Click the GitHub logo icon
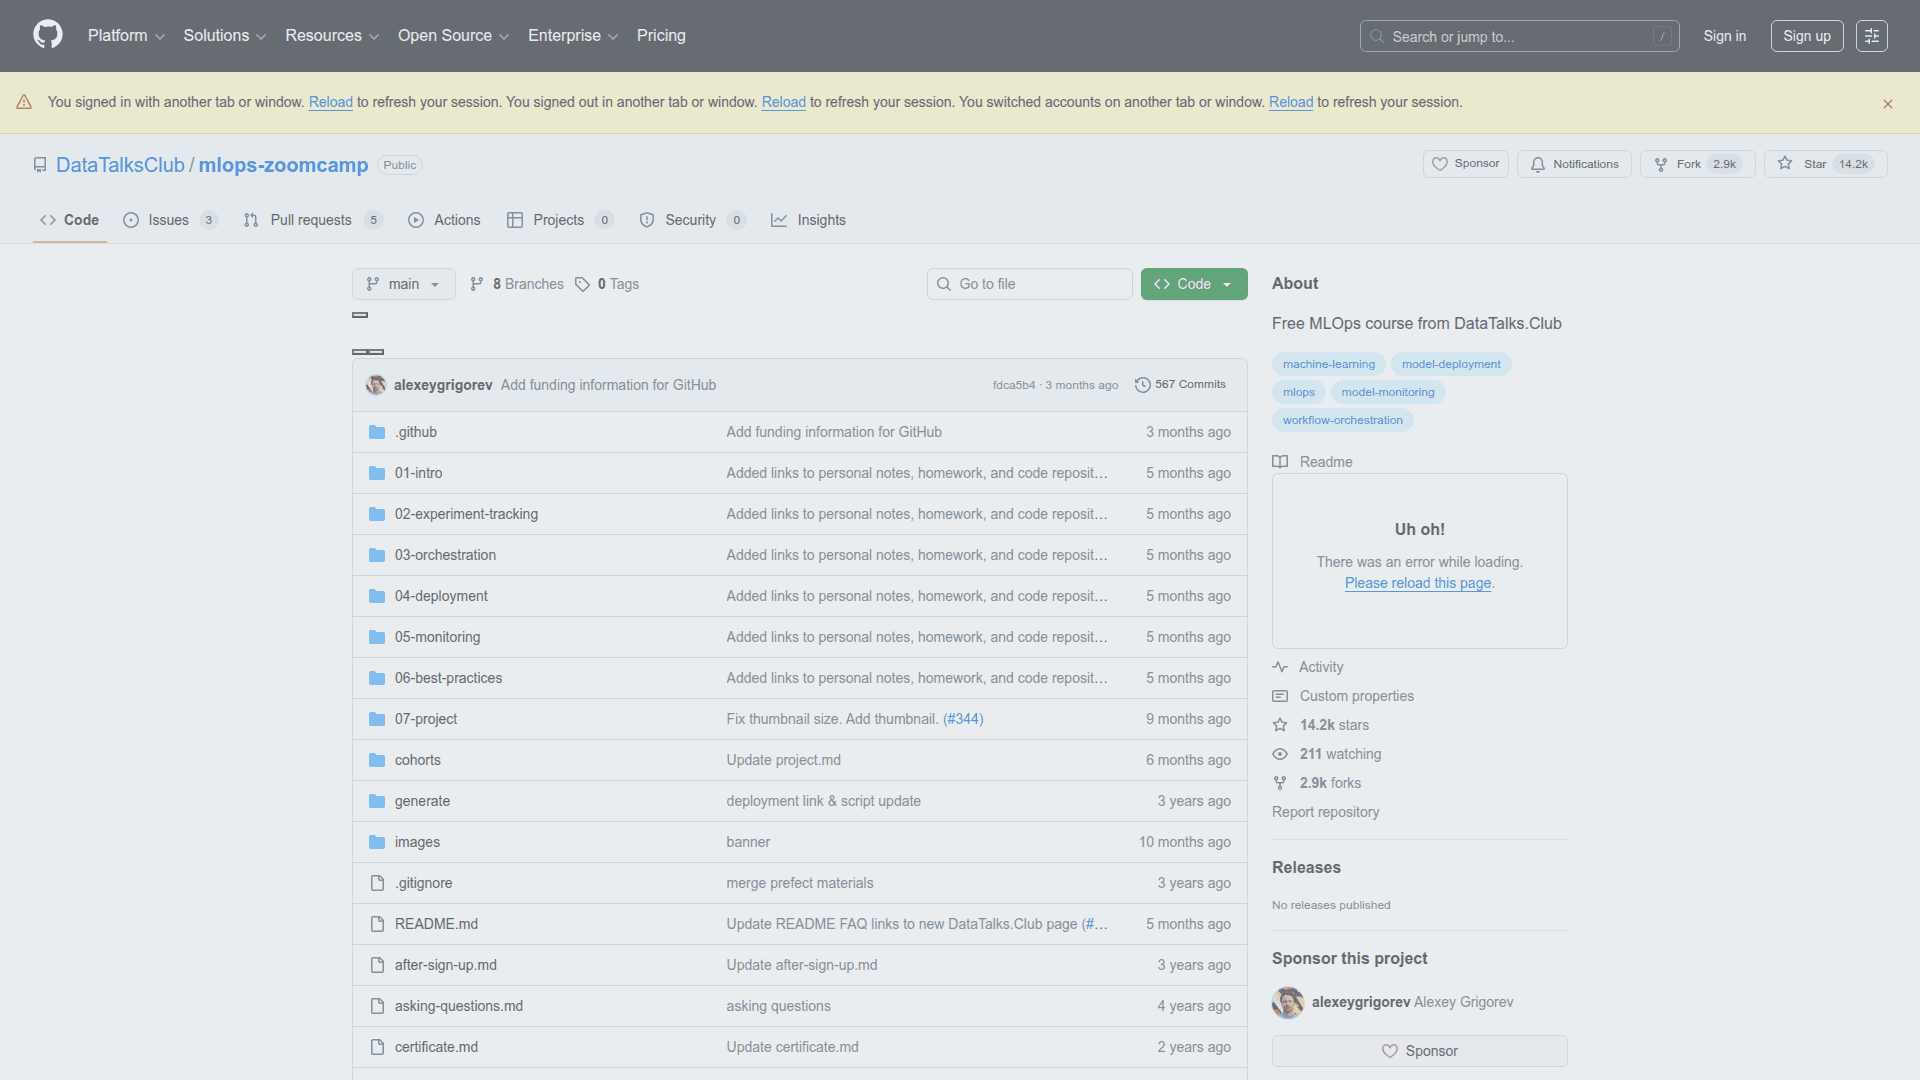The height and width of the screenshot is (1080, 1920). (x=48, y=35)
